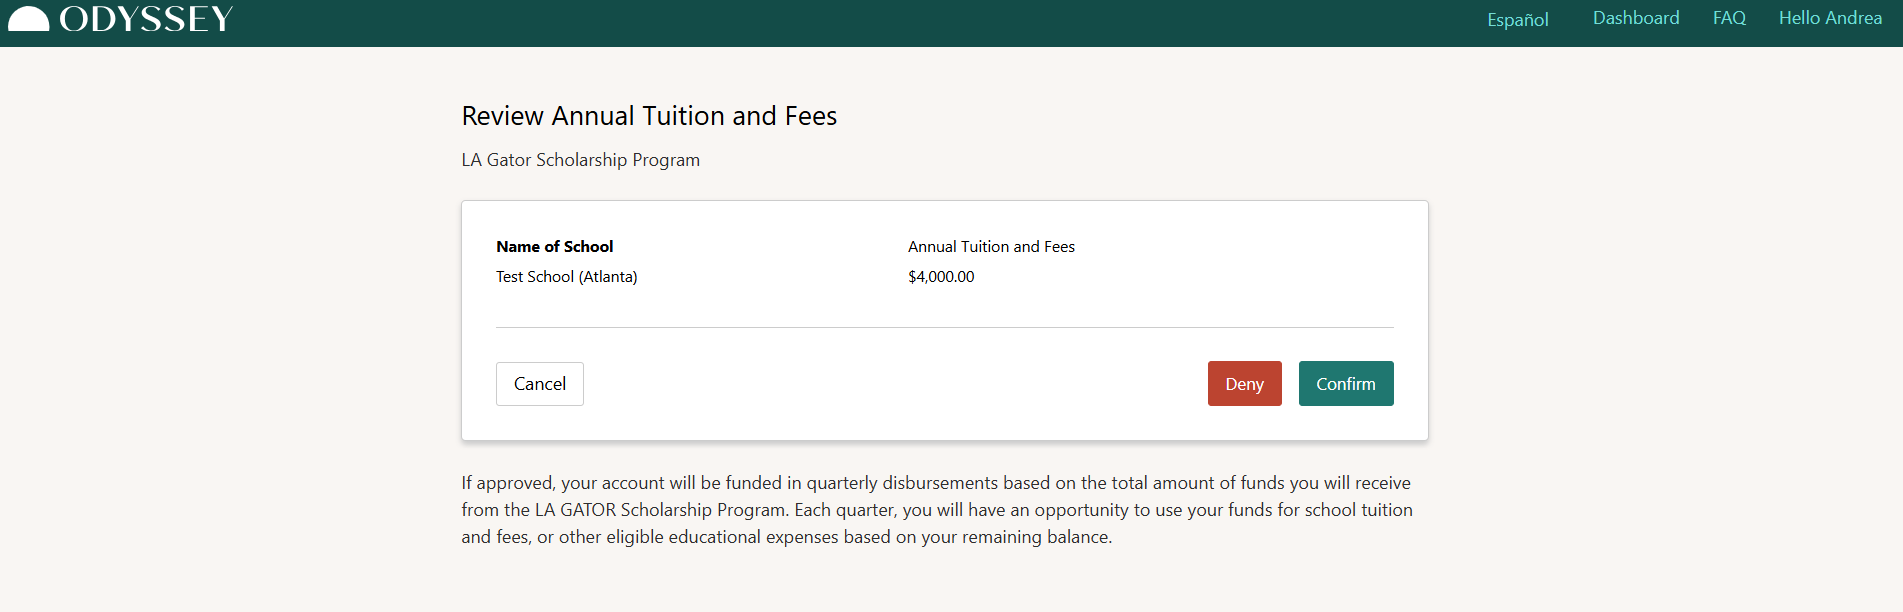This screenshot has height=612, width=1903.
Task: Click the Annual Tuition and Fees column label
Action: (992, 247)
